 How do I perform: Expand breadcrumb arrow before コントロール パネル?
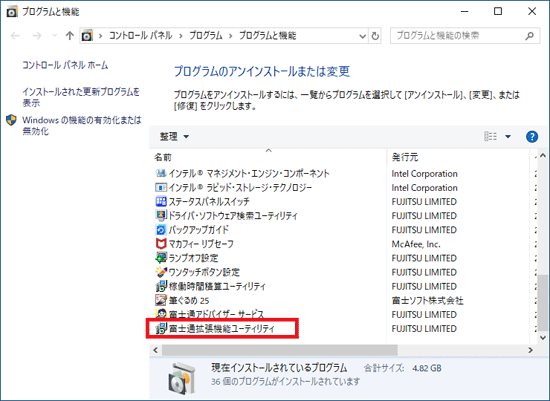101,36
